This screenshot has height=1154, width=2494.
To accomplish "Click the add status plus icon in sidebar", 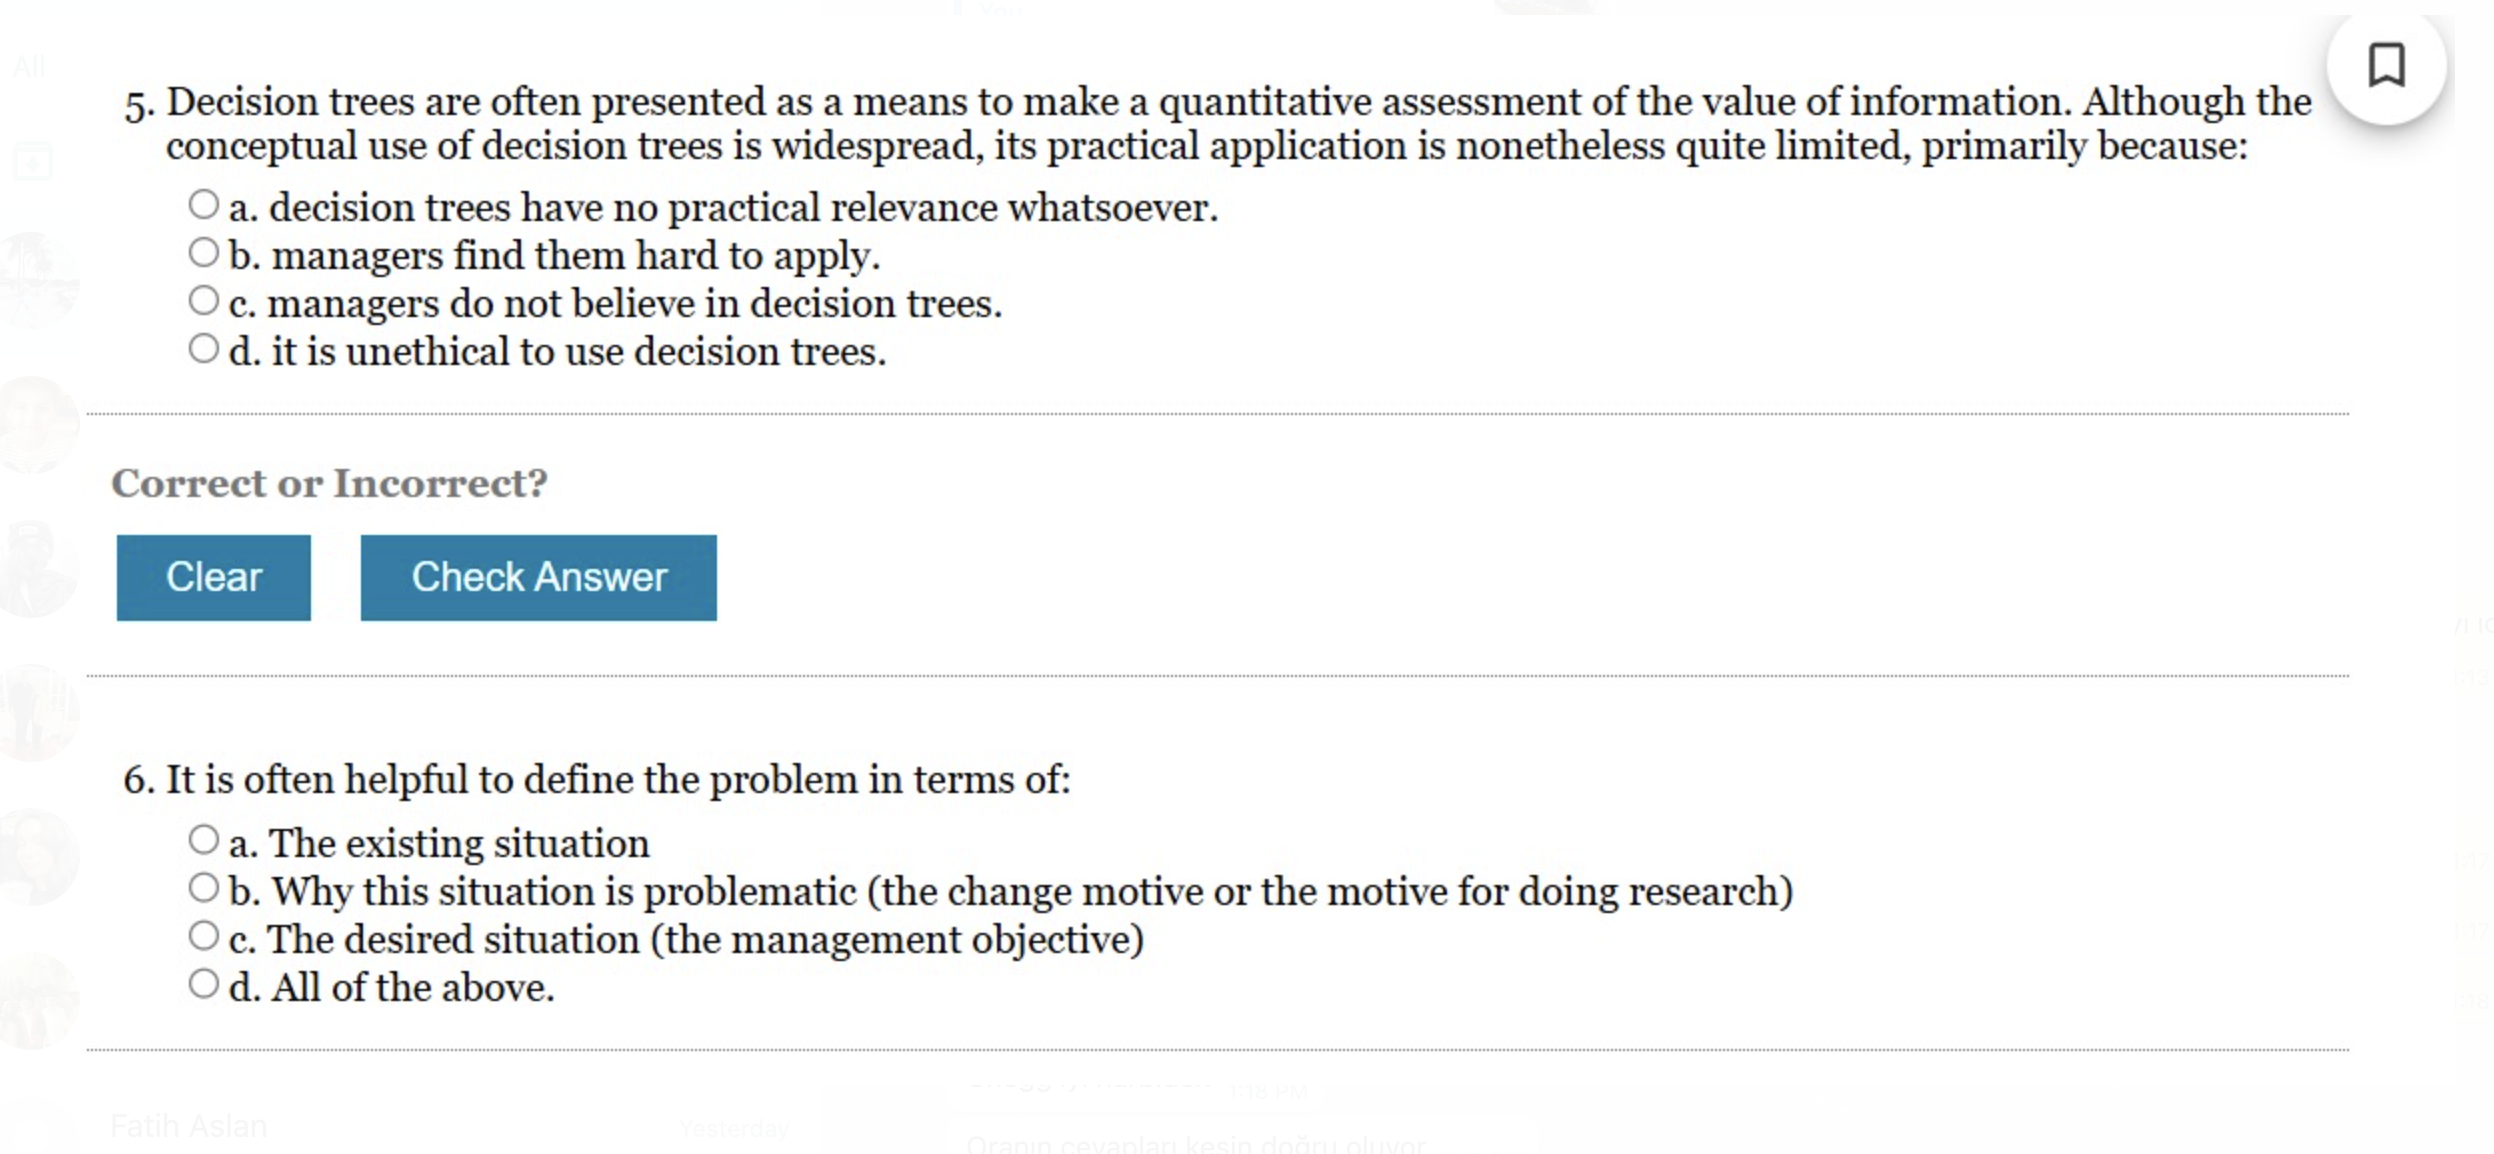I will click(x=33, y=160).
